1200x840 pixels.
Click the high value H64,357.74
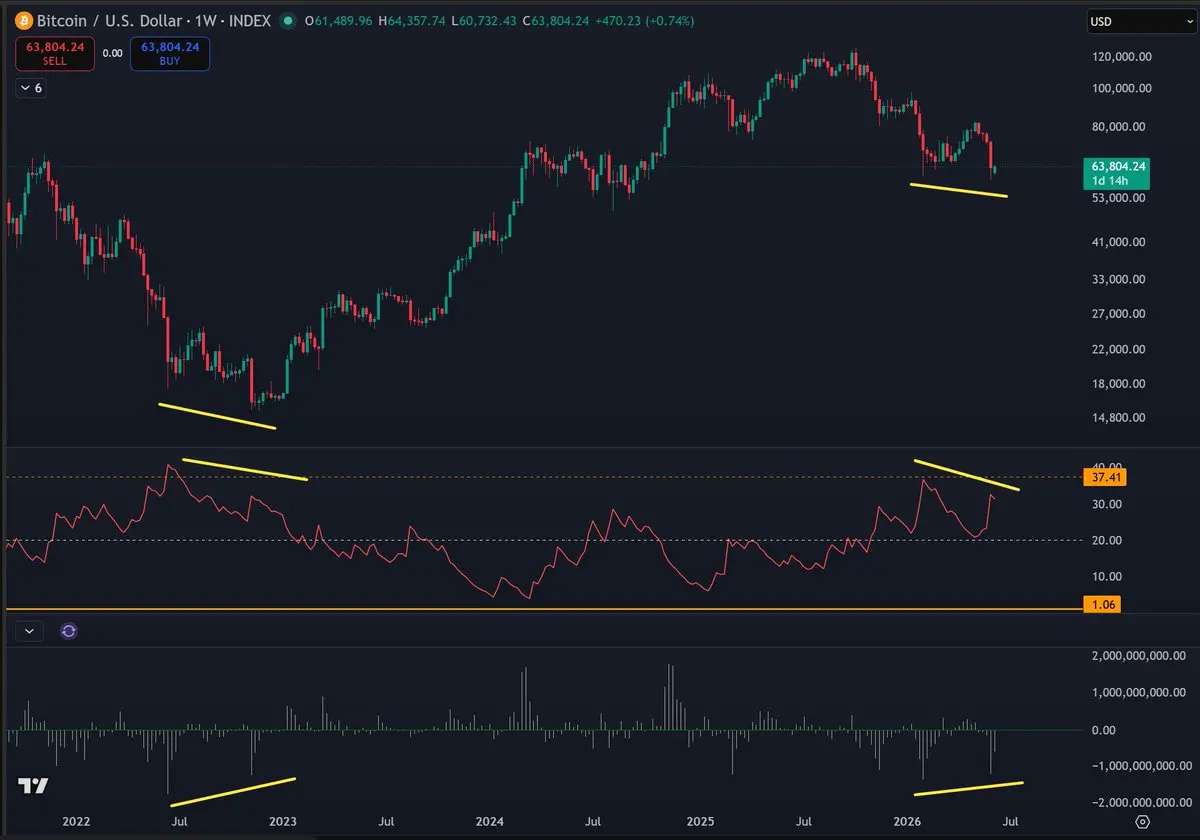coord(410,20)
